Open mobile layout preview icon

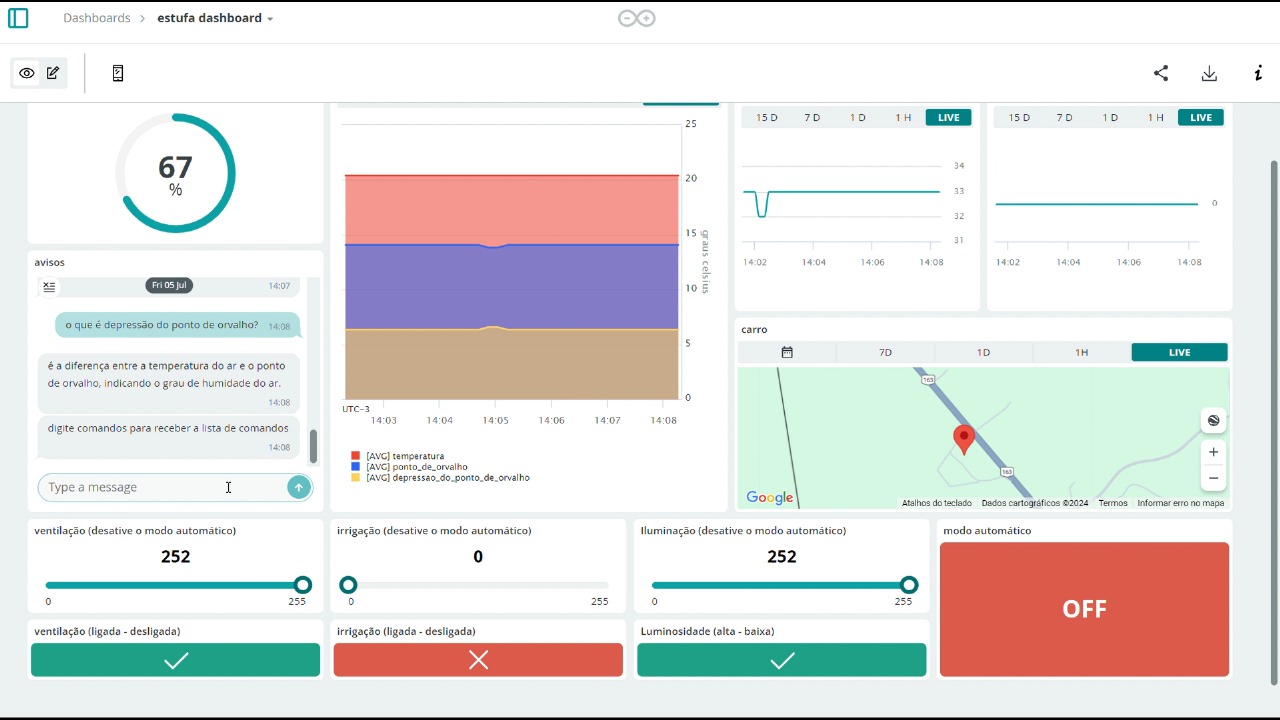point(118,73)
